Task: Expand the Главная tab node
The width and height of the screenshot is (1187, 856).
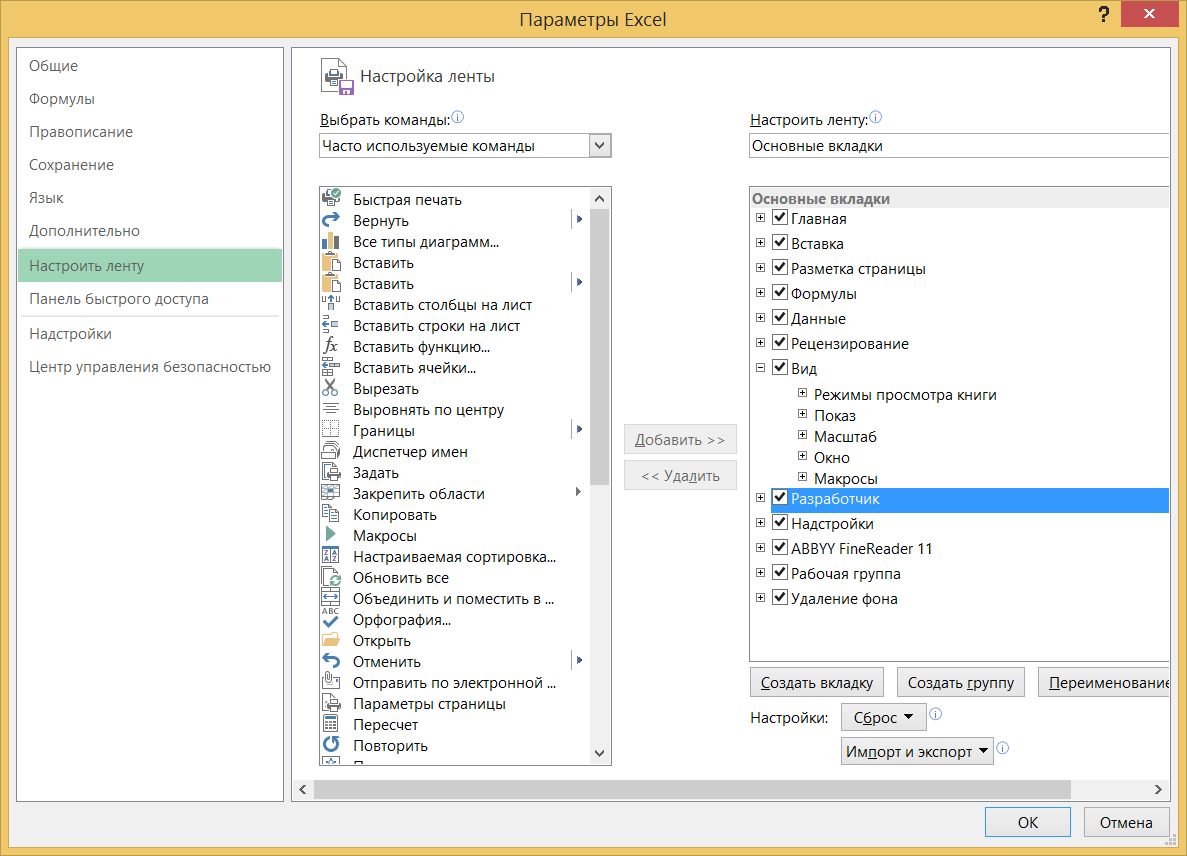Action: pyautogui.click(x=761, y=218)
